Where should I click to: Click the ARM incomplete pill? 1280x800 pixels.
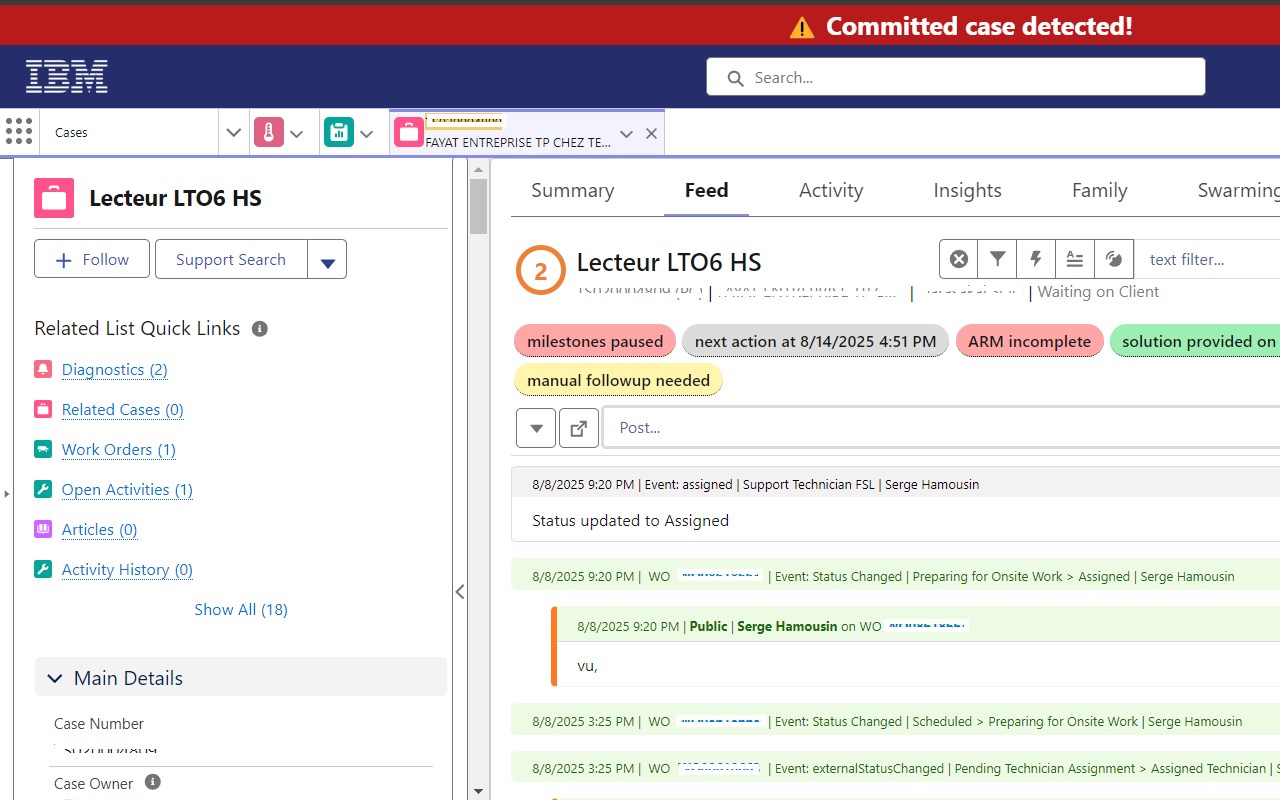[x=1029, y=341]
